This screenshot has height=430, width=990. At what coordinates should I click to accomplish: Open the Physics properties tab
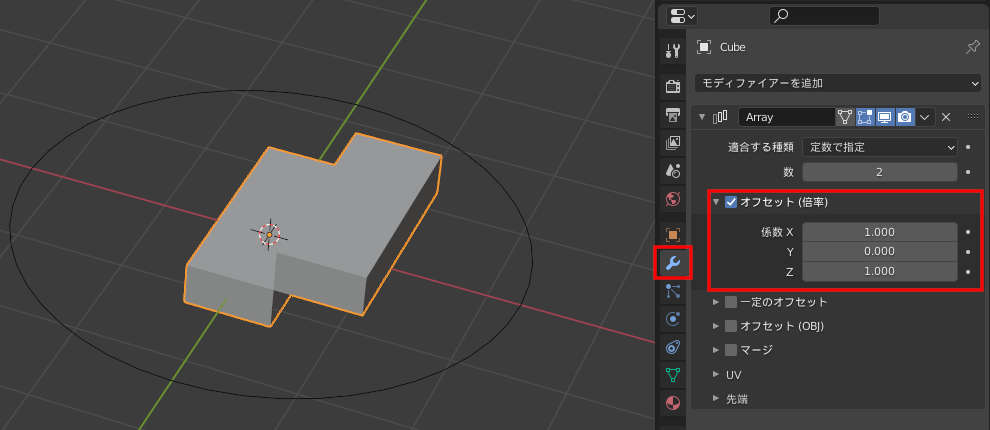[673, 319]
